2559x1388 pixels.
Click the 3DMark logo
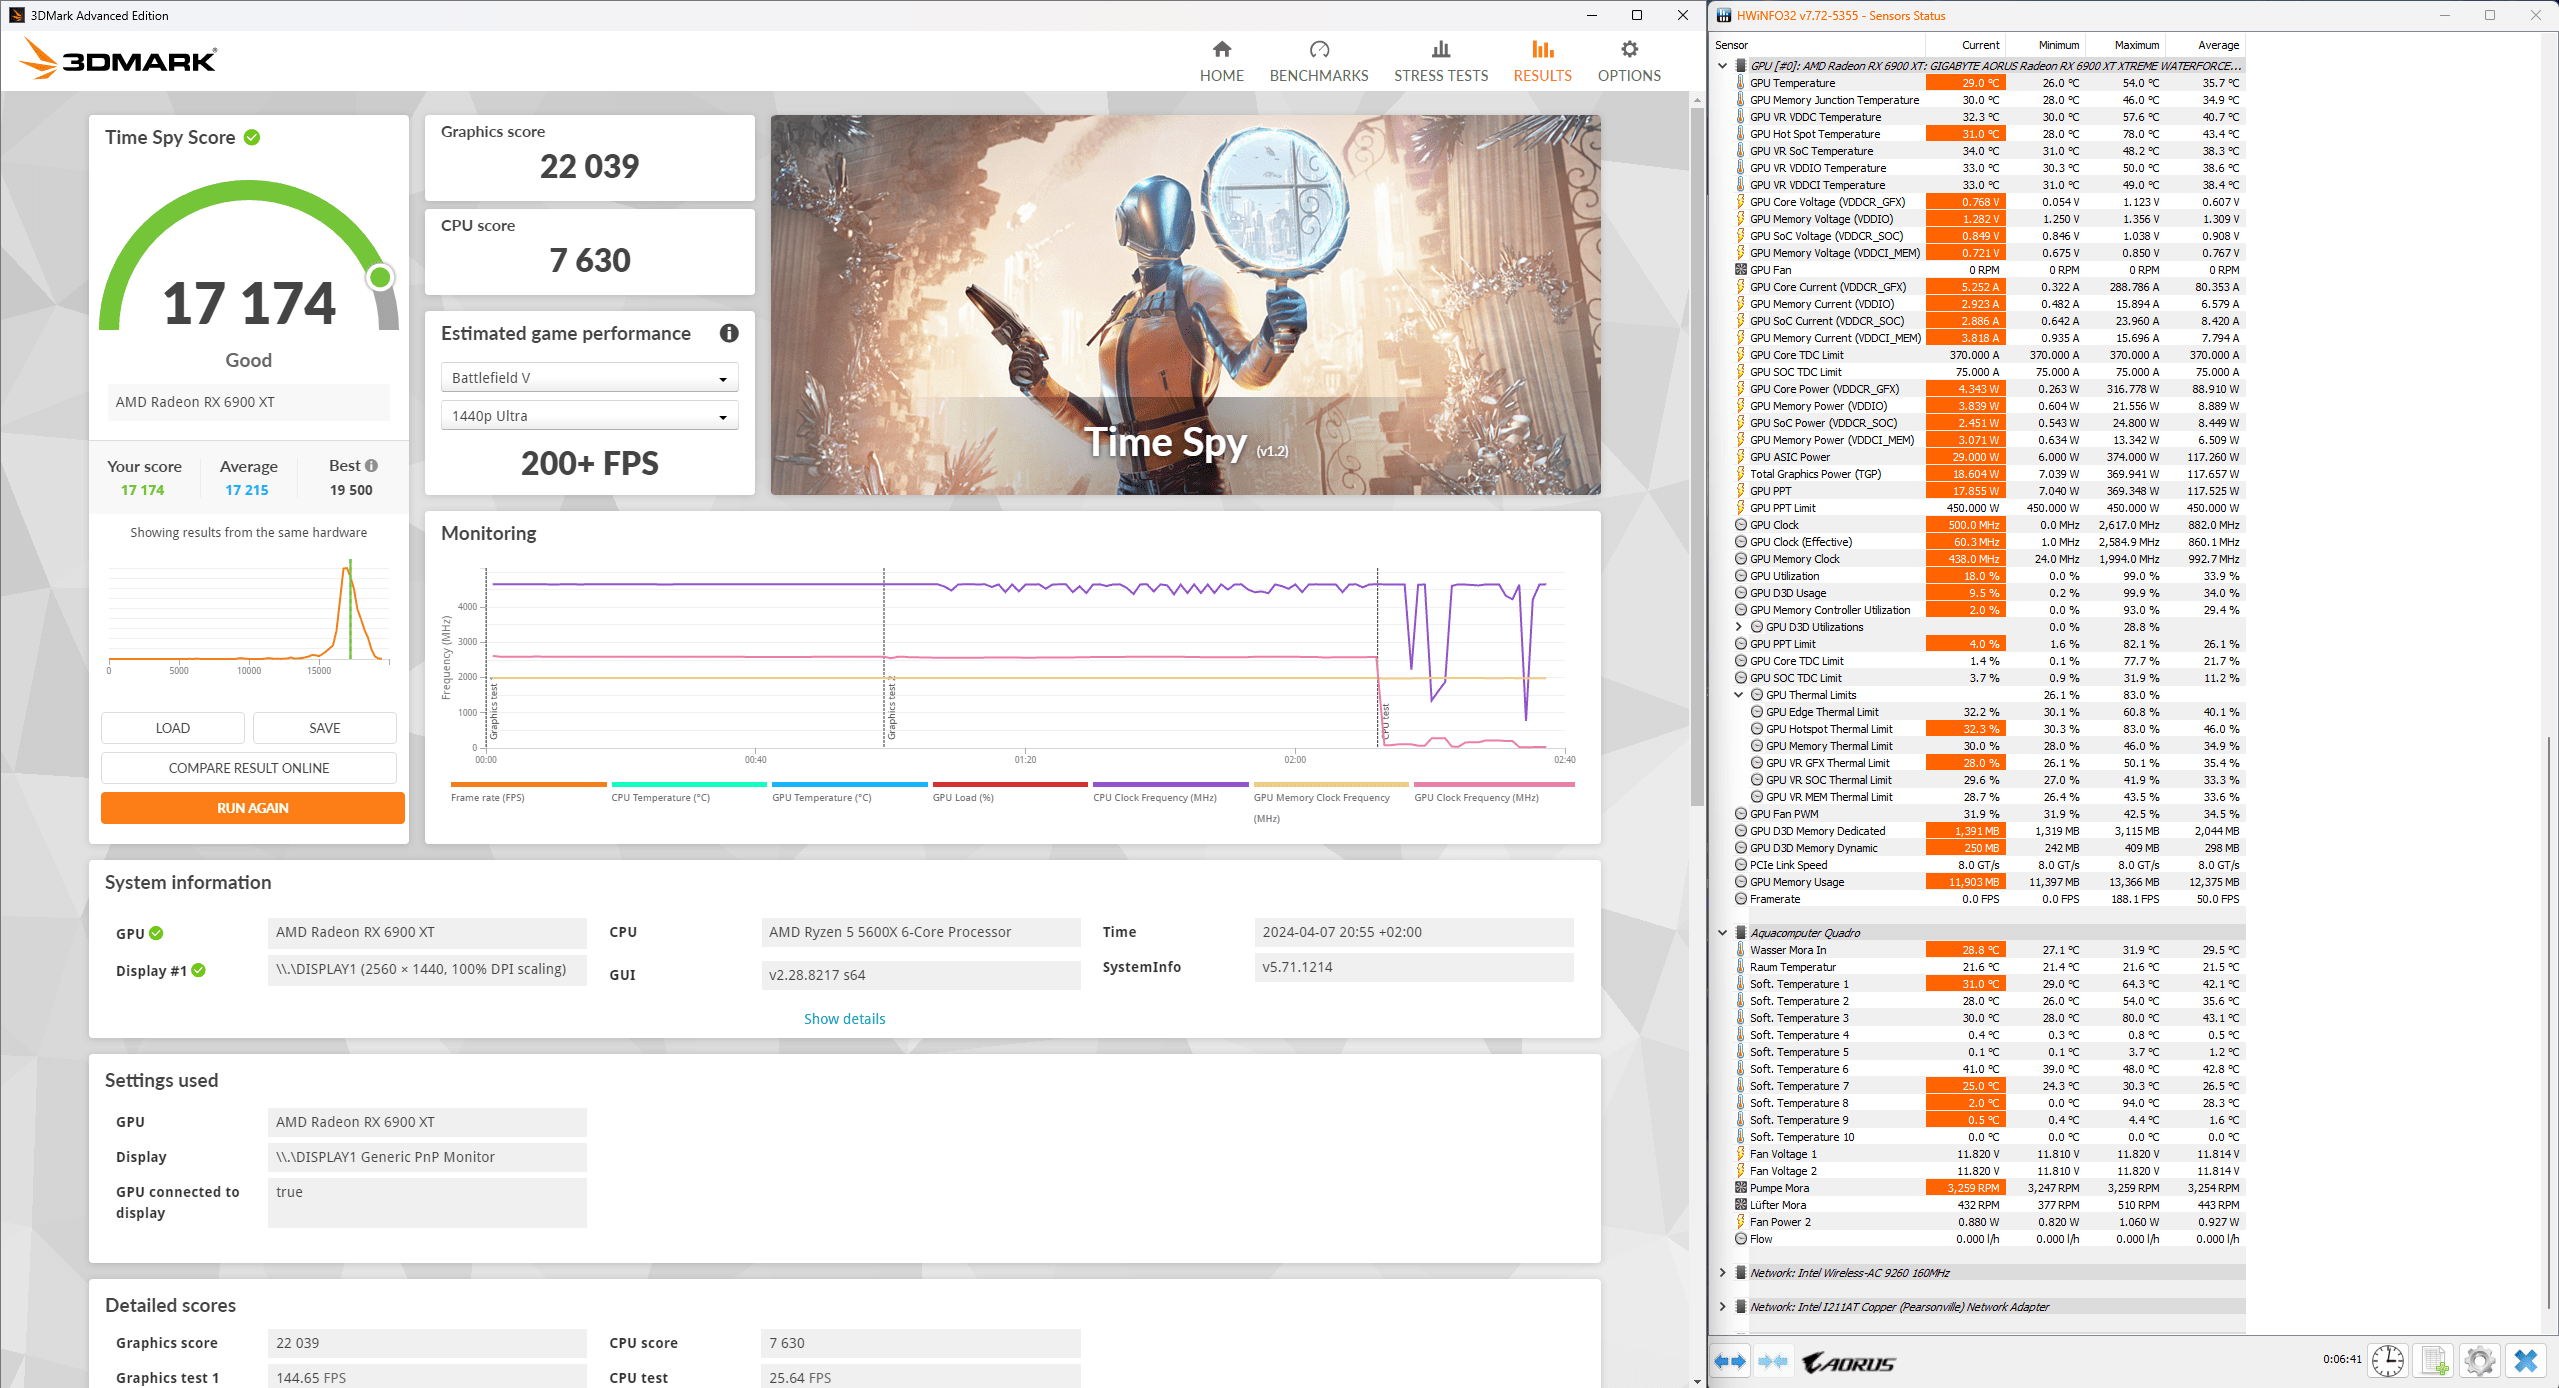pos(118,59)
